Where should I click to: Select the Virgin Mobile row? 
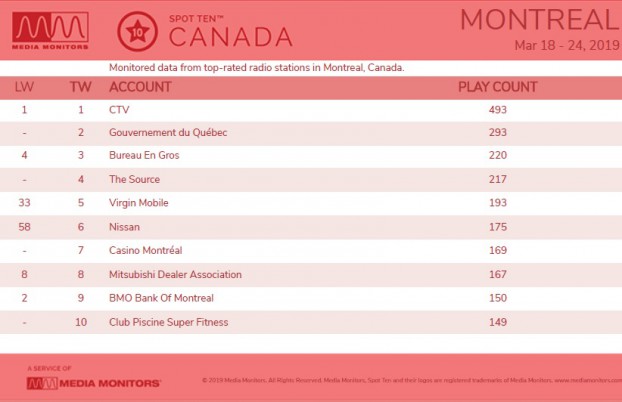point(311,203)
